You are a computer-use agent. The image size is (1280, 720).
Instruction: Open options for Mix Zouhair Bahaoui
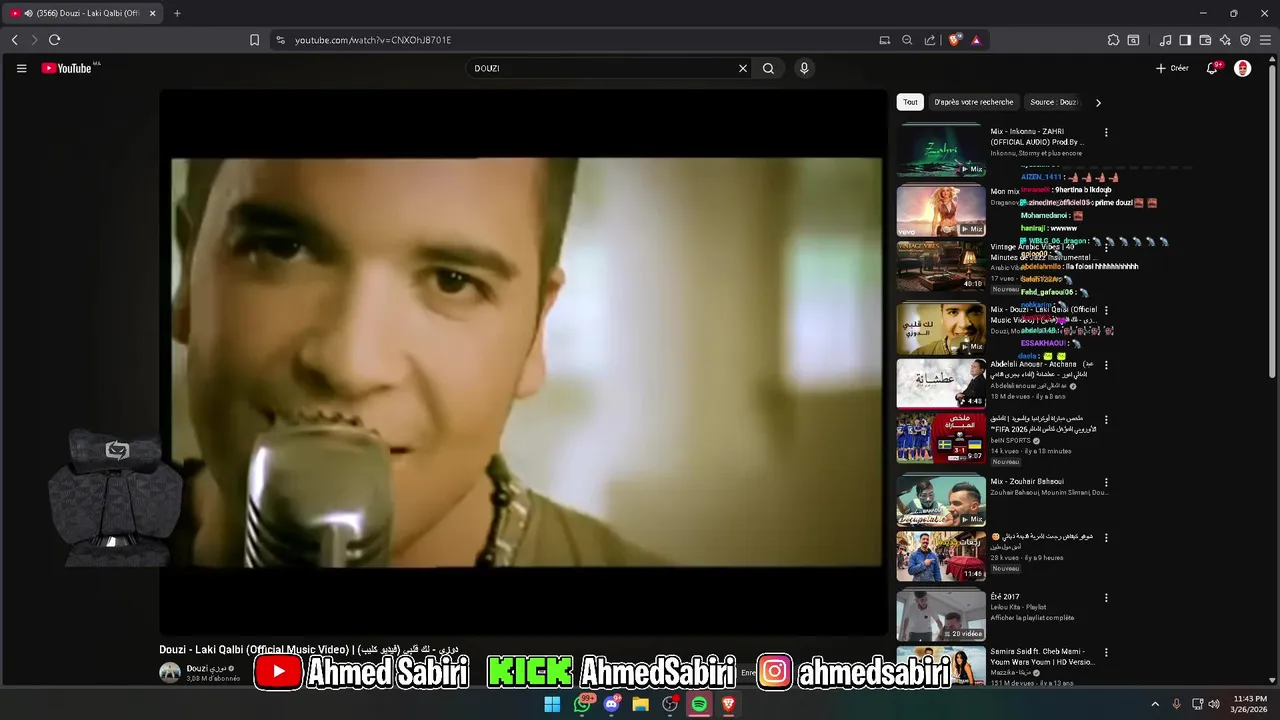pos(1106,482)
